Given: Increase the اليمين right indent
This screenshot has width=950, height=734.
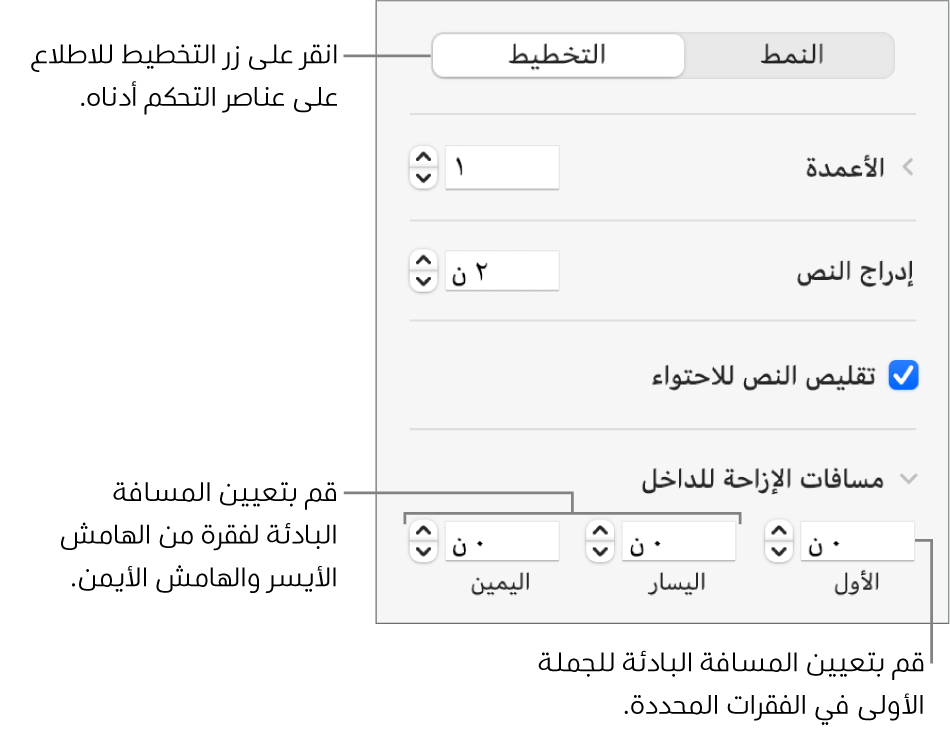Looking at the screenshot, I should 424,531.
